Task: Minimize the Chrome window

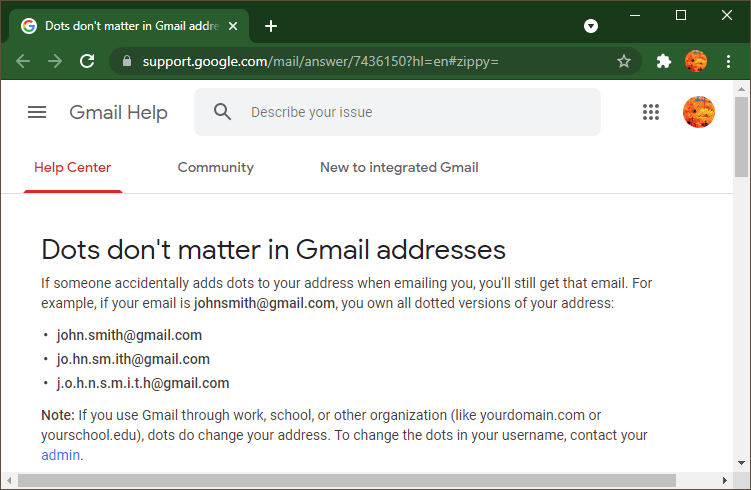Action: [x=635, y=15]
